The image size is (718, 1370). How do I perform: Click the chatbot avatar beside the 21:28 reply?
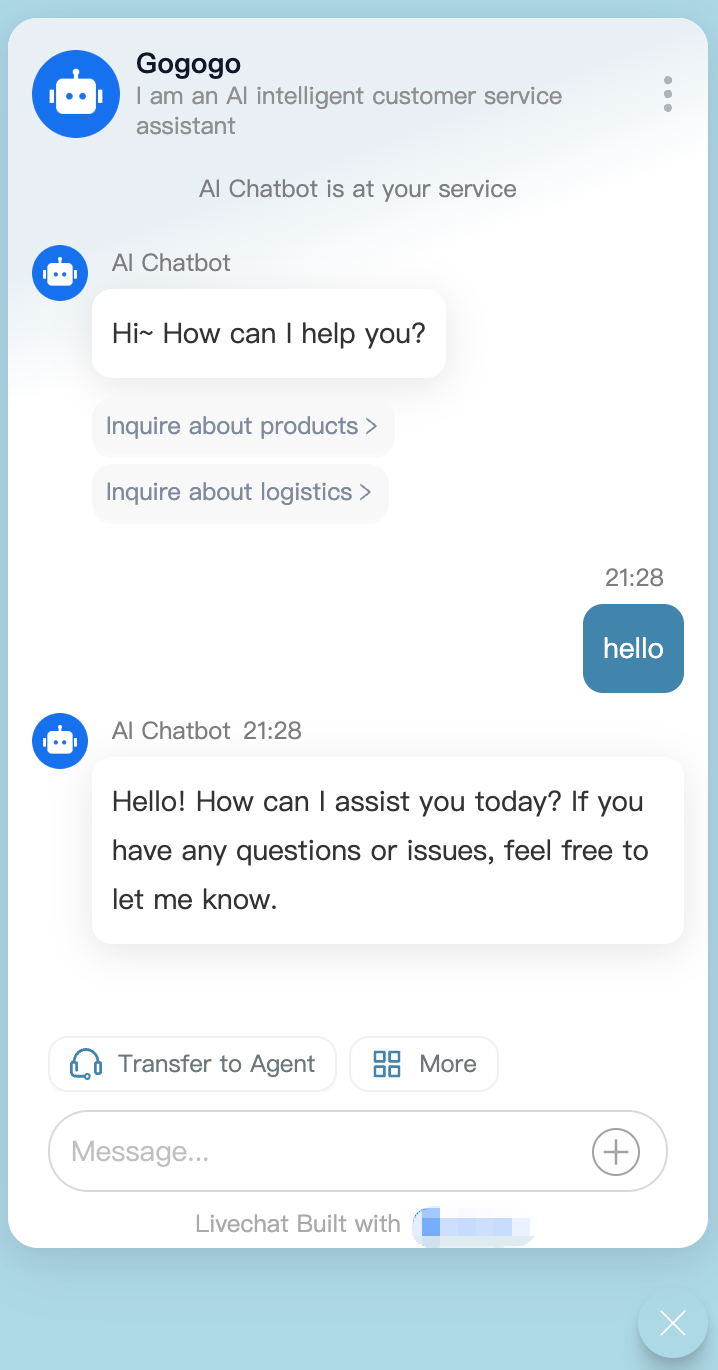point(60,741)
